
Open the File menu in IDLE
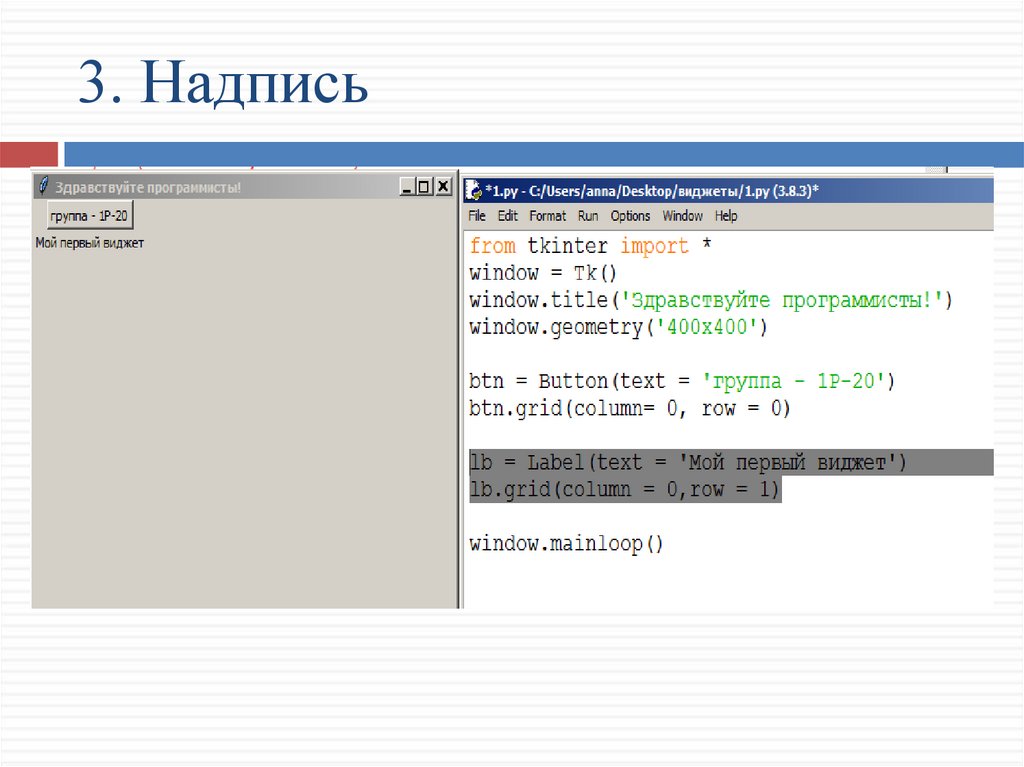(x=477, y=216)
